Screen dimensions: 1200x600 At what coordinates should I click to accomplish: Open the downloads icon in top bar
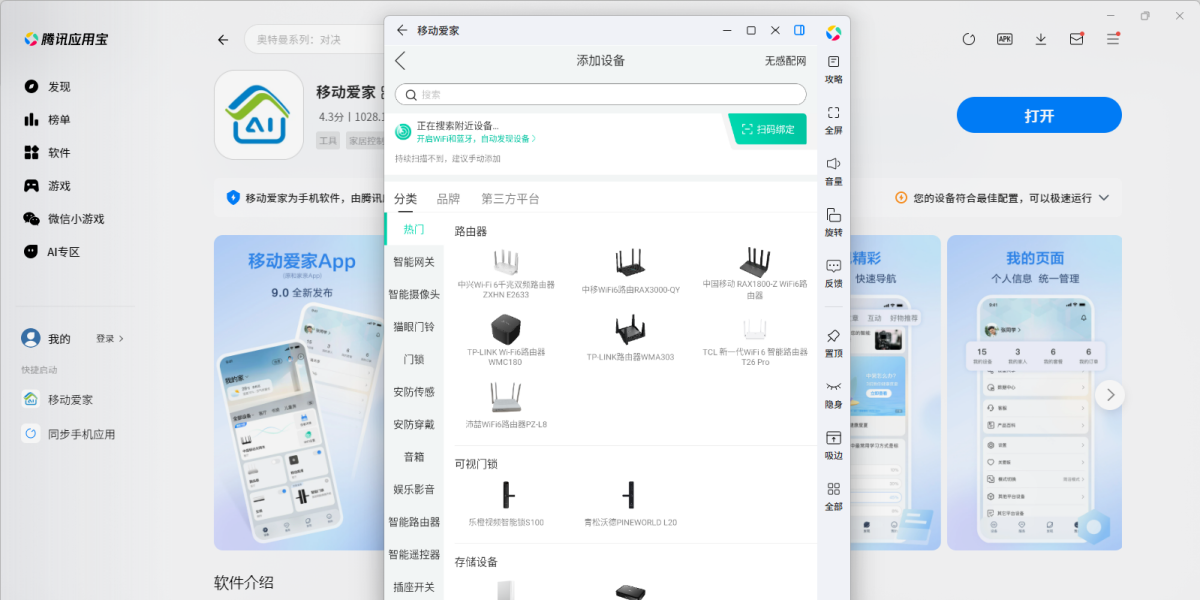(1041, 39)
